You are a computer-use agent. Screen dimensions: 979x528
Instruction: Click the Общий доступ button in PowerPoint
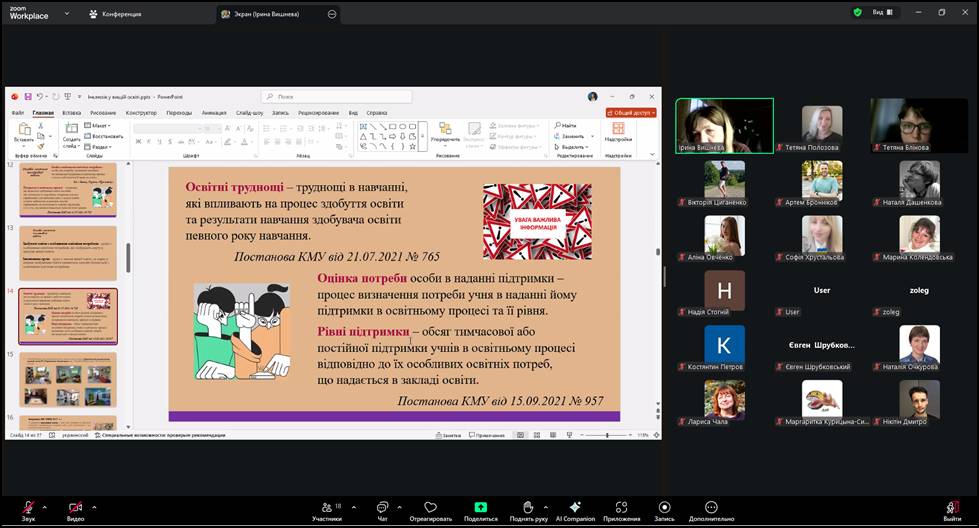coord(631,113)
